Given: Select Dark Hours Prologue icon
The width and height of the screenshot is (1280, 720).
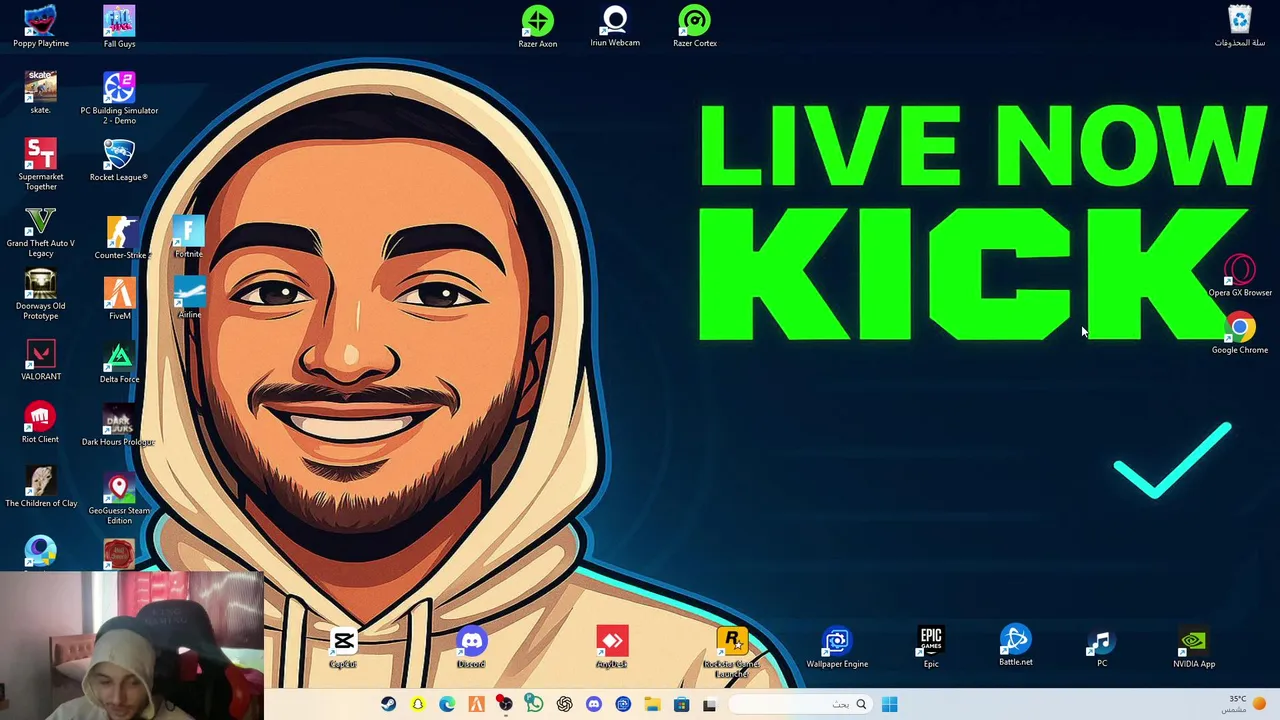Looking at the screenshot, I should [x=118, y=427].
